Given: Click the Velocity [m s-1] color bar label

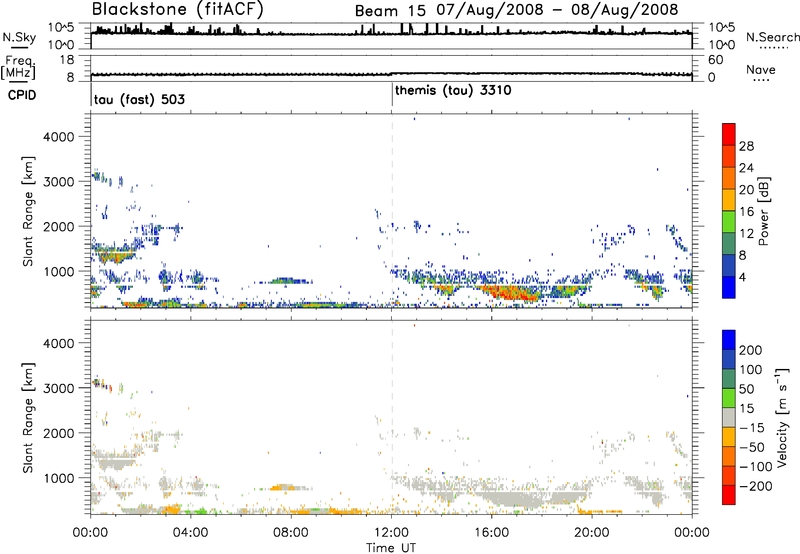Looking at the screenshot, I should [x=781, y=418].
